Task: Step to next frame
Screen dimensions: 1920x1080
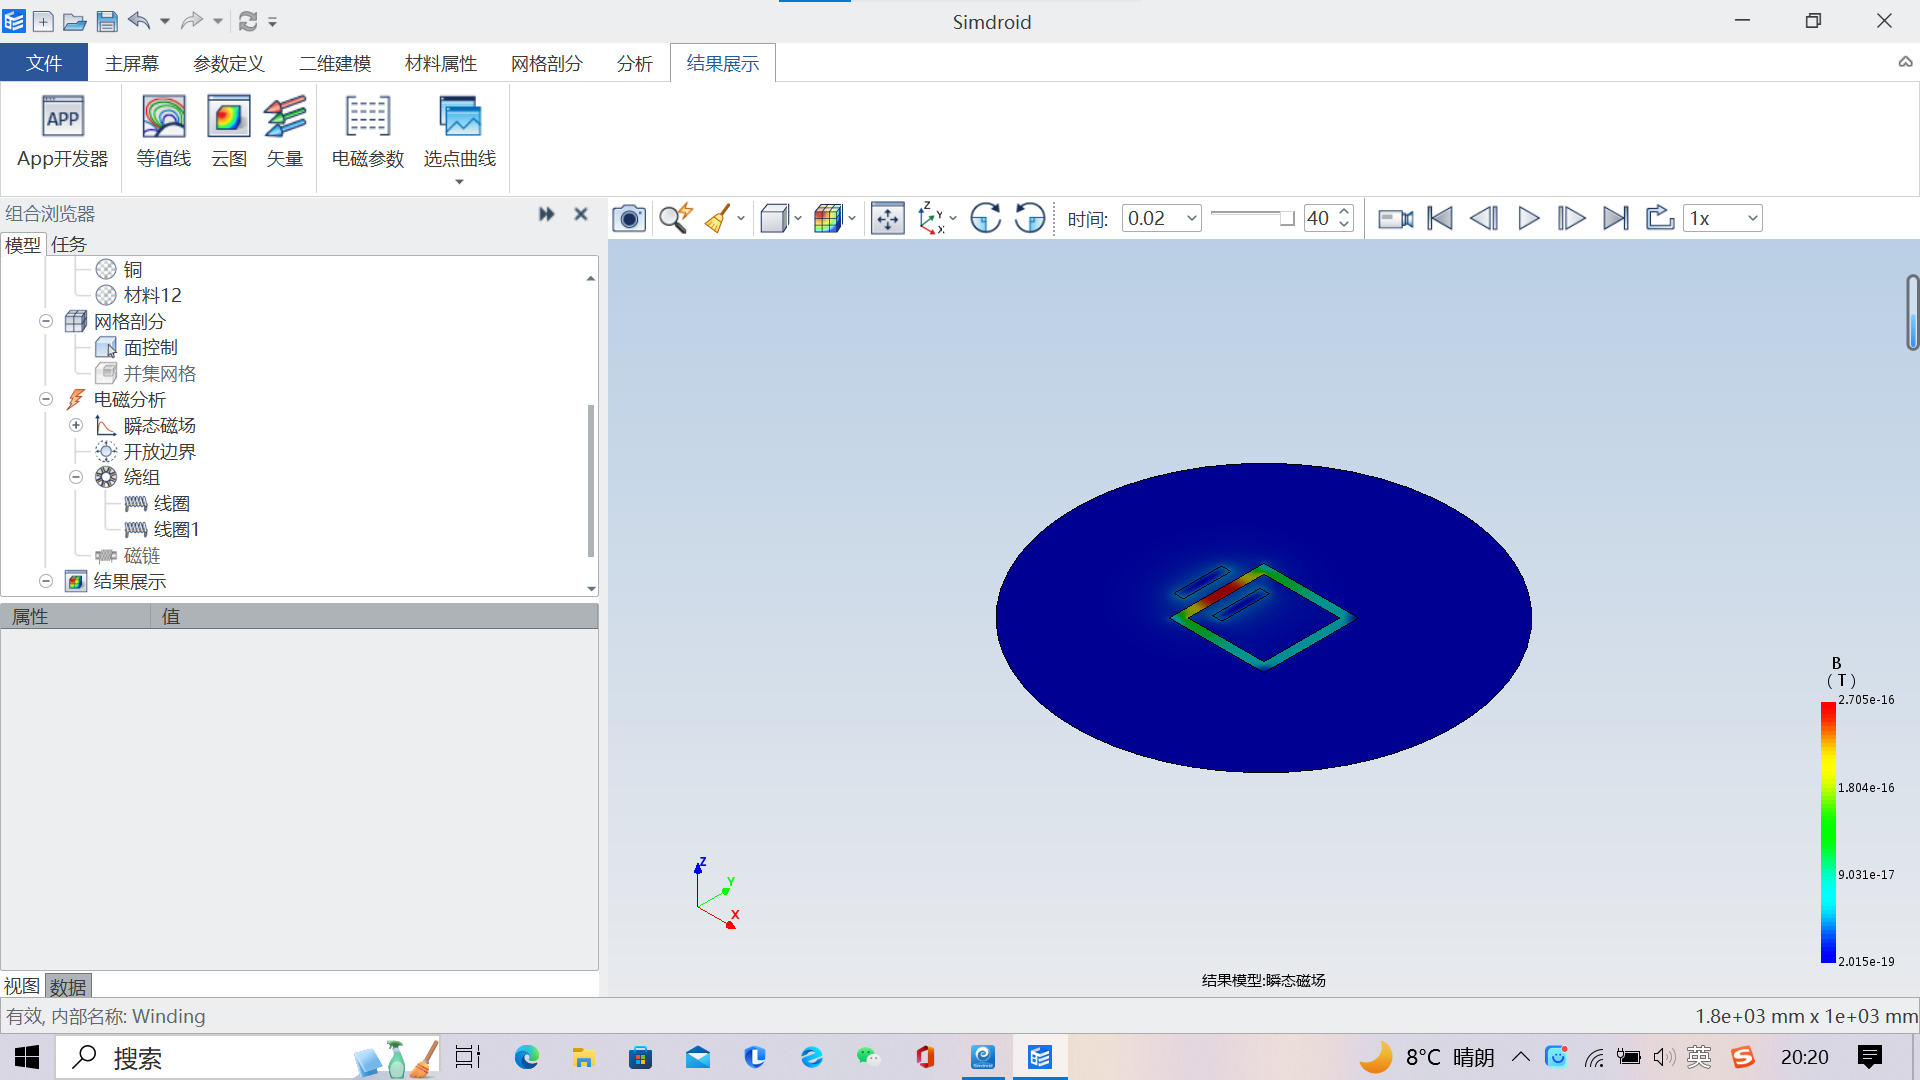Action: click(1572, 218)
